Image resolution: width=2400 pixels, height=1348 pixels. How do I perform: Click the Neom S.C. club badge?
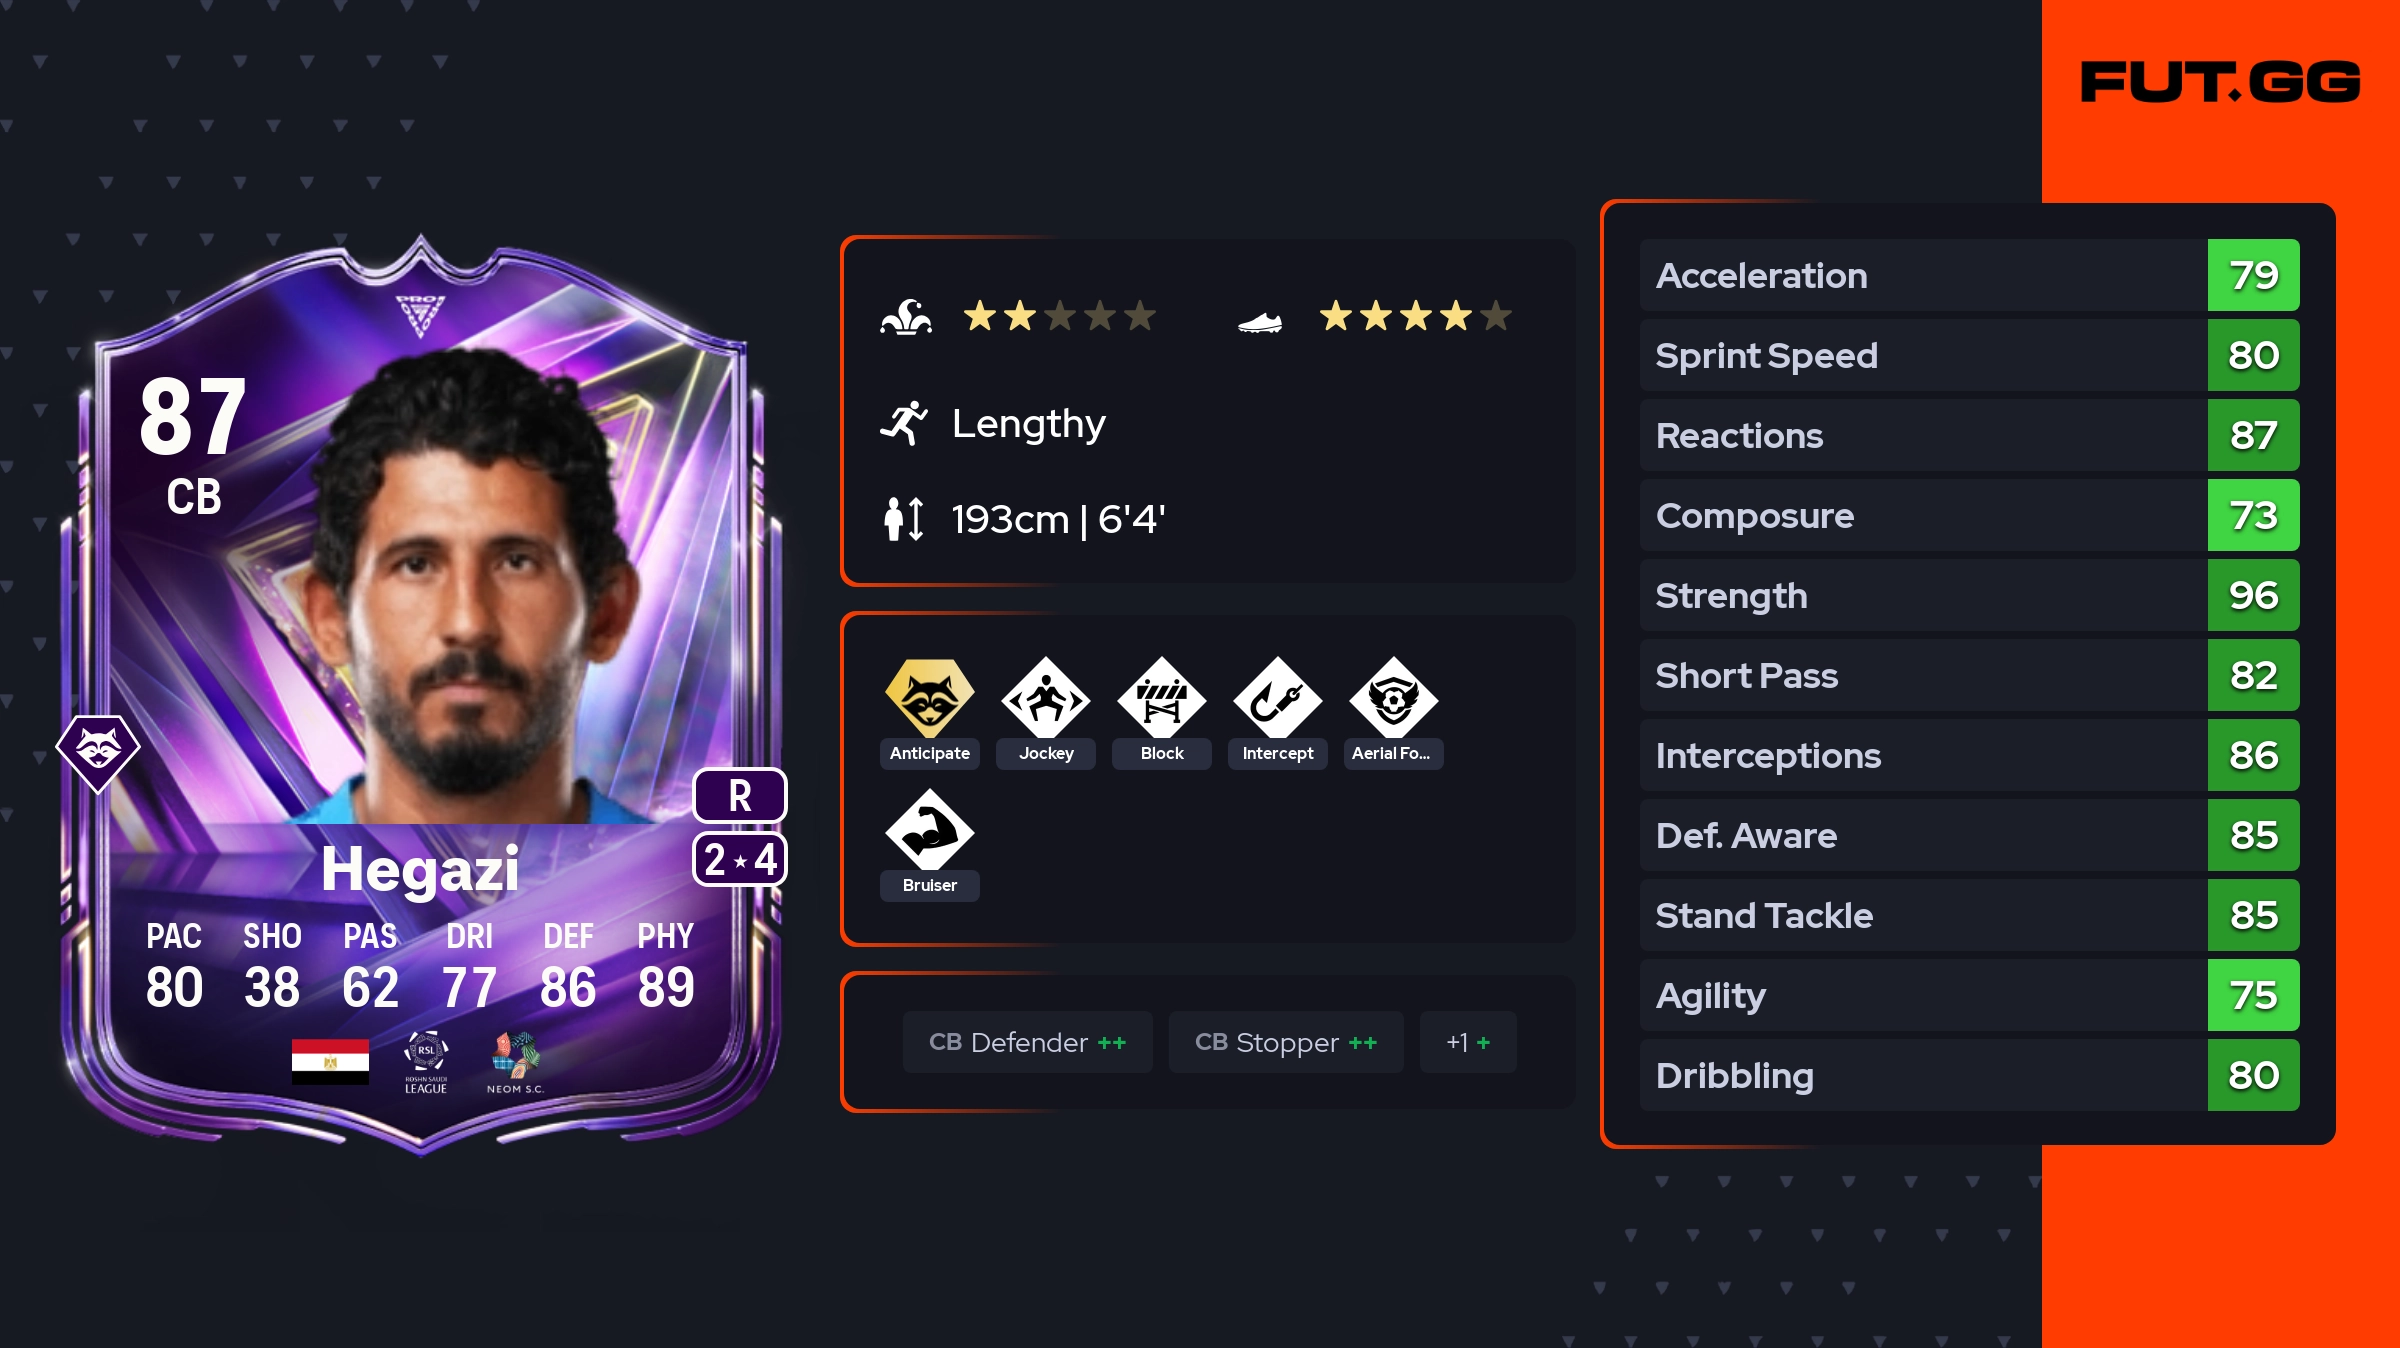515,1062
